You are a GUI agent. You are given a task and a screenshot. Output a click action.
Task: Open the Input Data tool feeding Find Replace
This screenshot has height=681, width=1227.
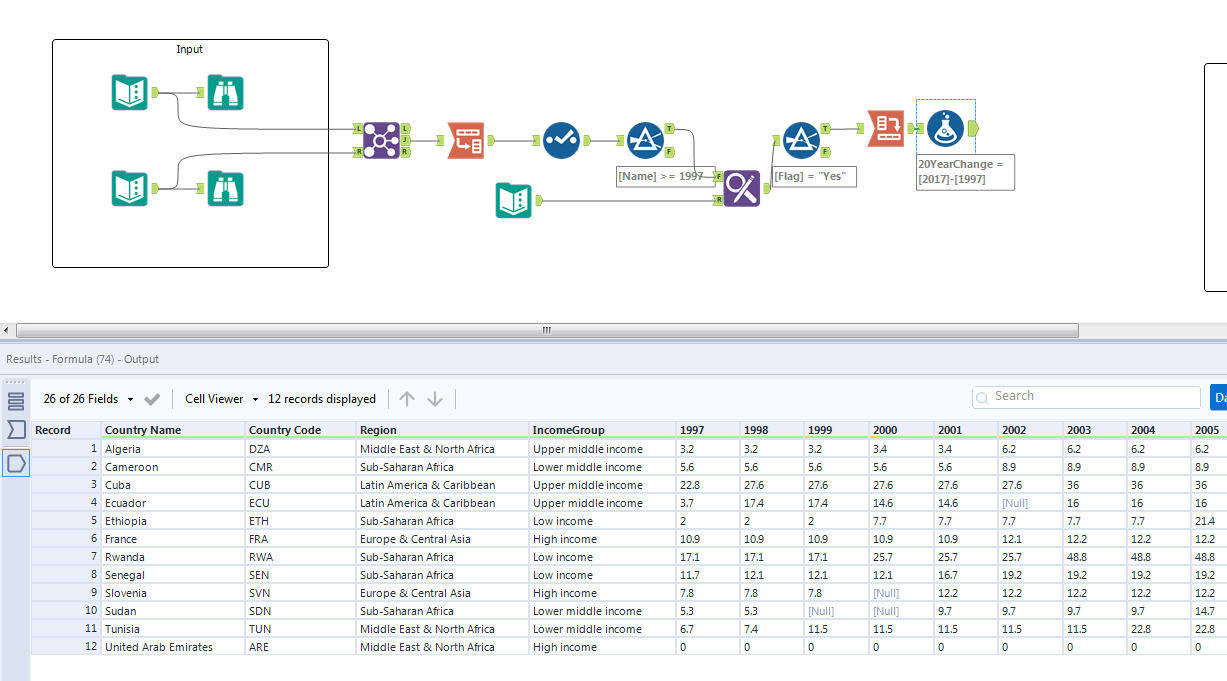[x=512, y=199]
